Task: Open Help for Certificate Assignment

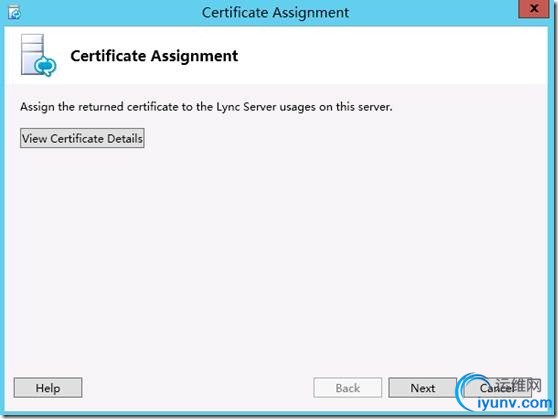Action: 48,388
